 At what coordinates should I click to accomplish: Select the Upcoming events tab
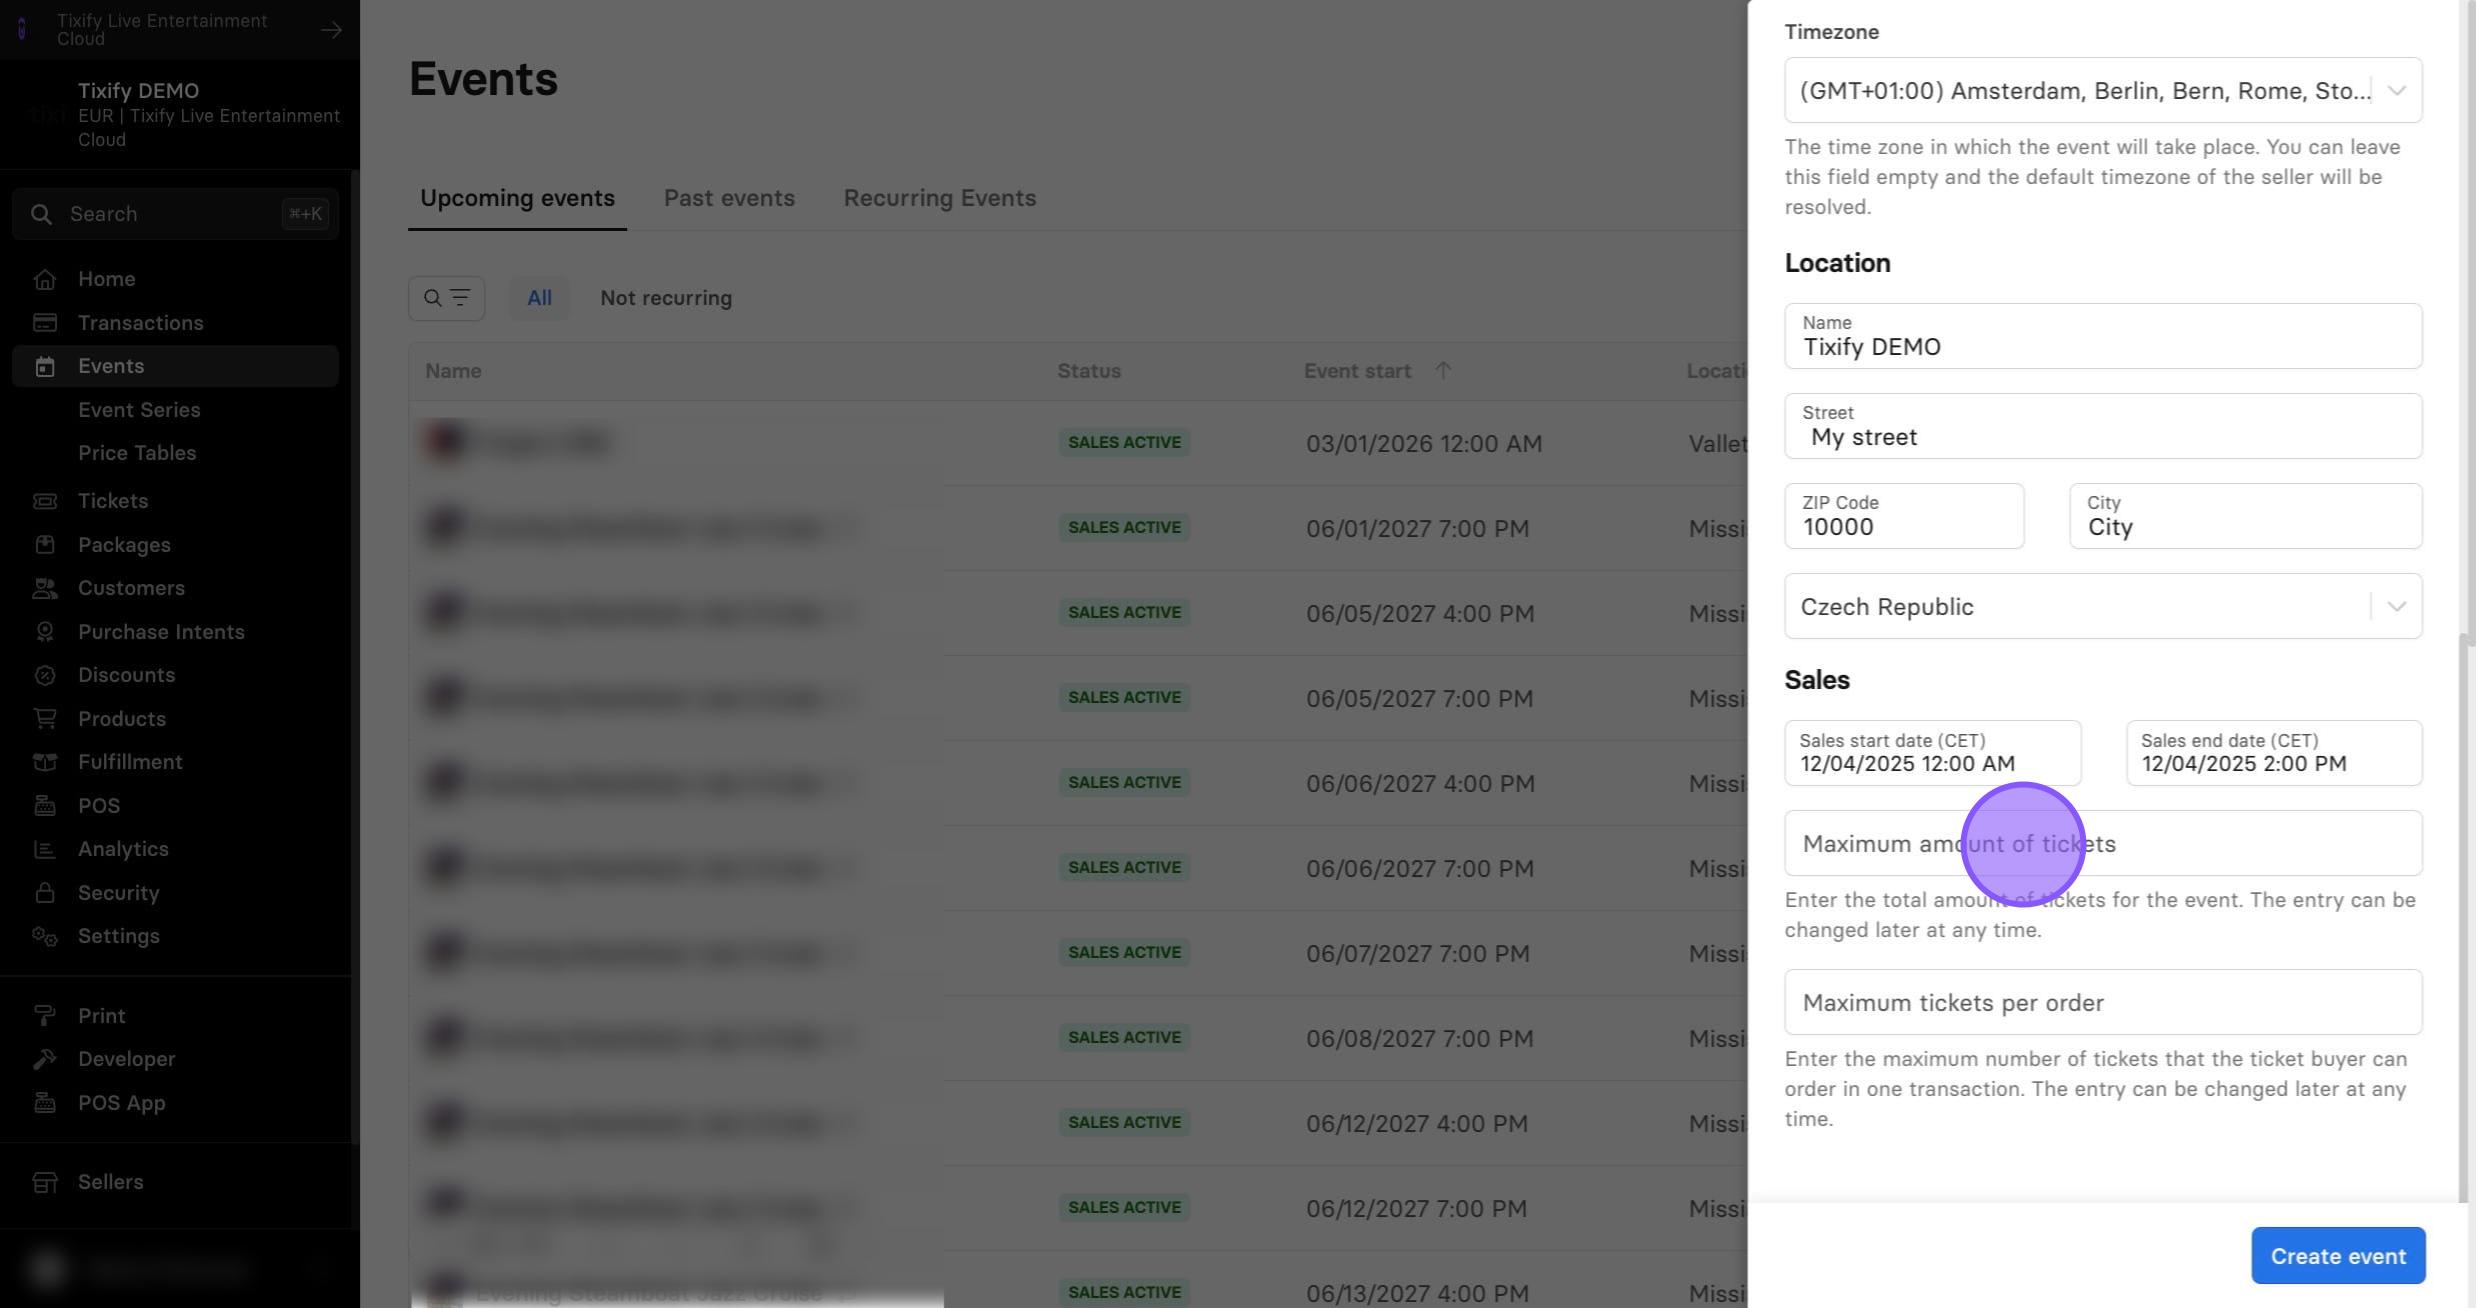tap(517, 198)
